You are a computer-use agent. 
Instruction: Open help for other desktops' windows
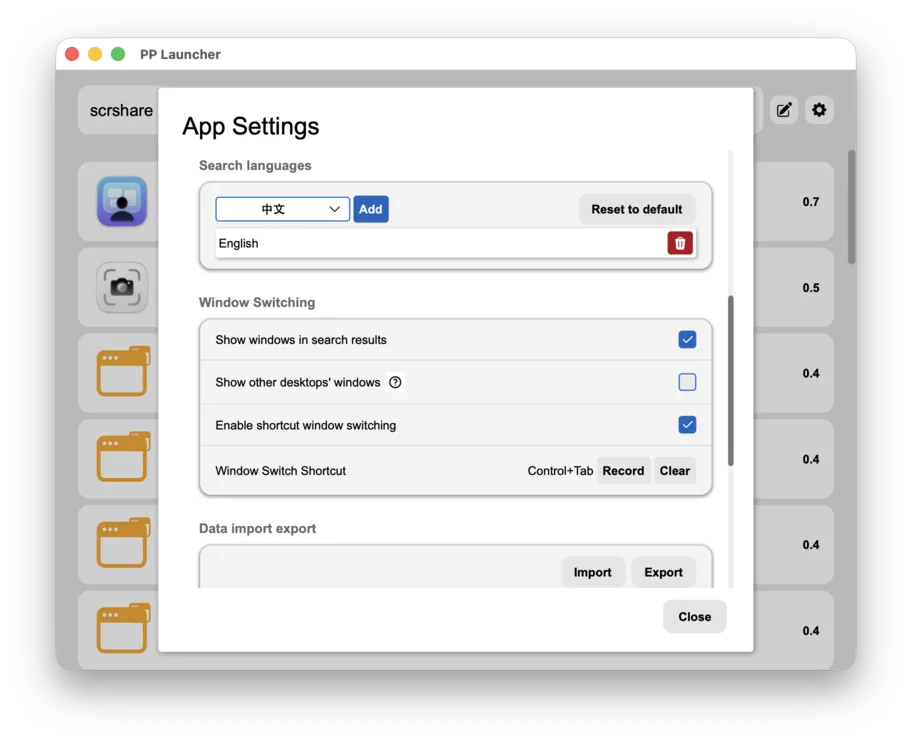[x=395, y=382]
